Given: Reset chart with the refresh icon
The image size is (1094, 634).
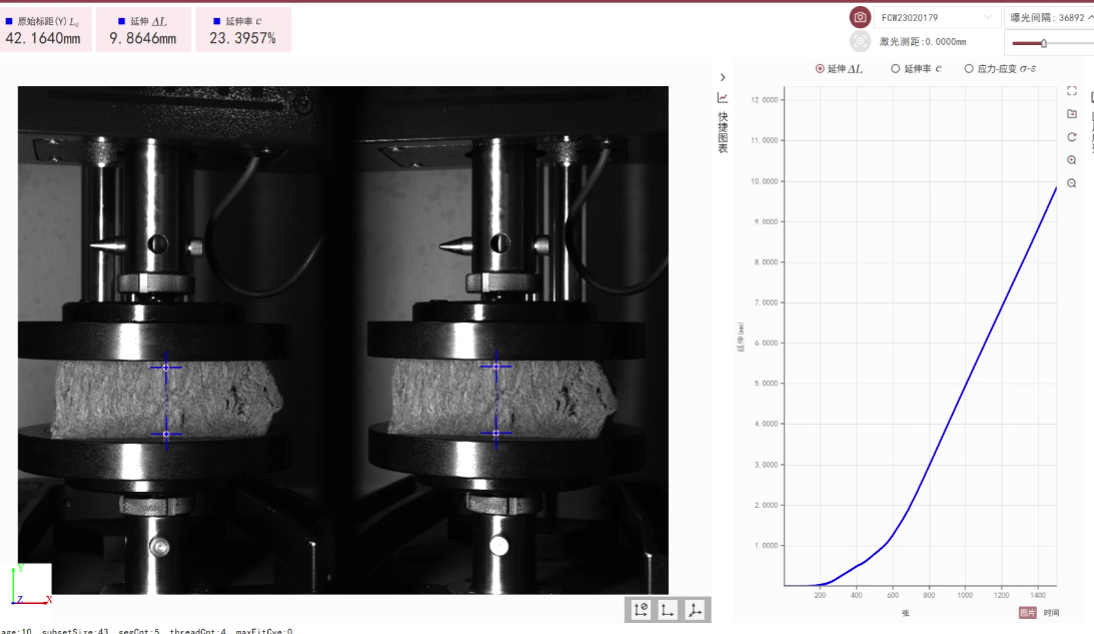Looking at the screenshot, I should pyautogui.click(x=1072, y=137).
